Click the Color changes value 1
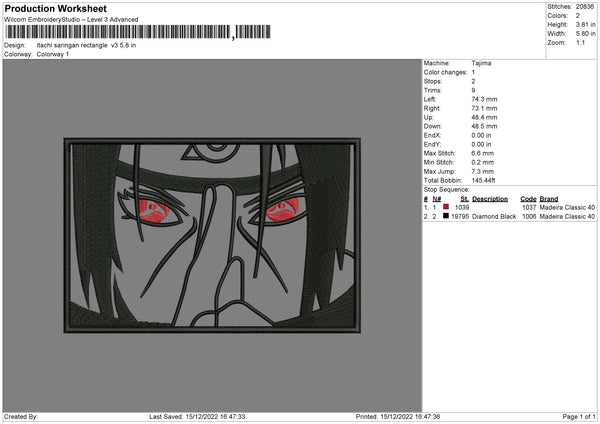This screenshot has height=424, width=600. (x=473, y=72)
